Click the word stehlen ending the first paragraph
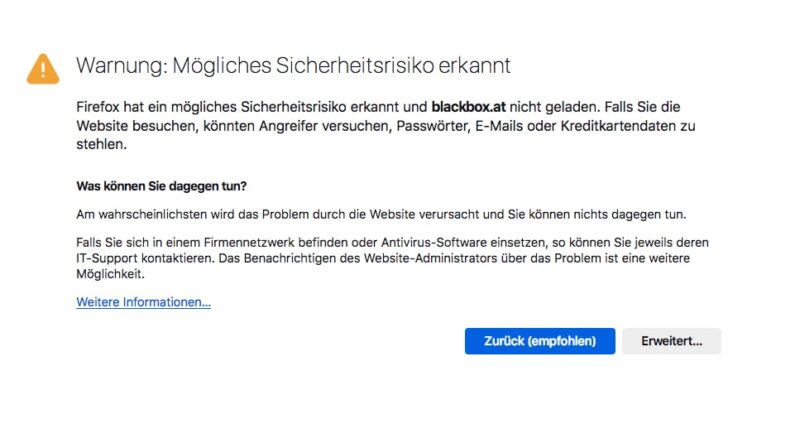This screenshot has width=800, height=424. pos(101,144)
